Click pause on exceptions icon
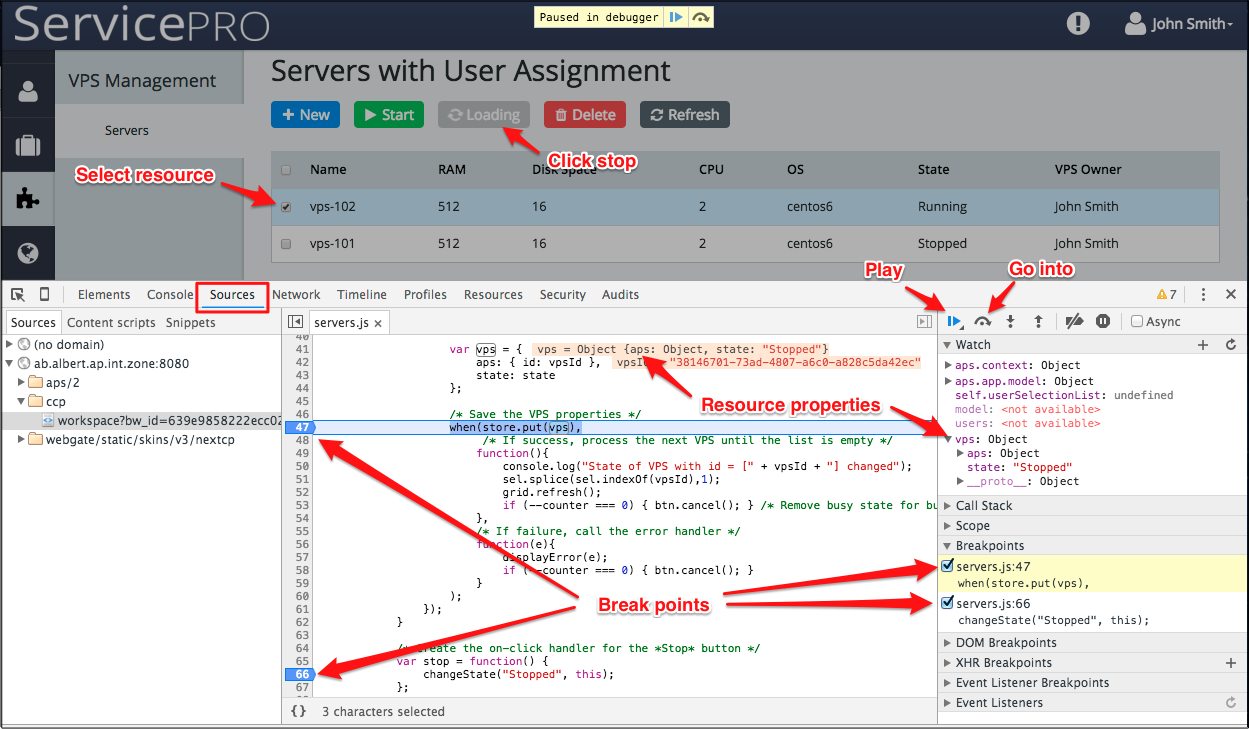 (x=1102, y=322)
